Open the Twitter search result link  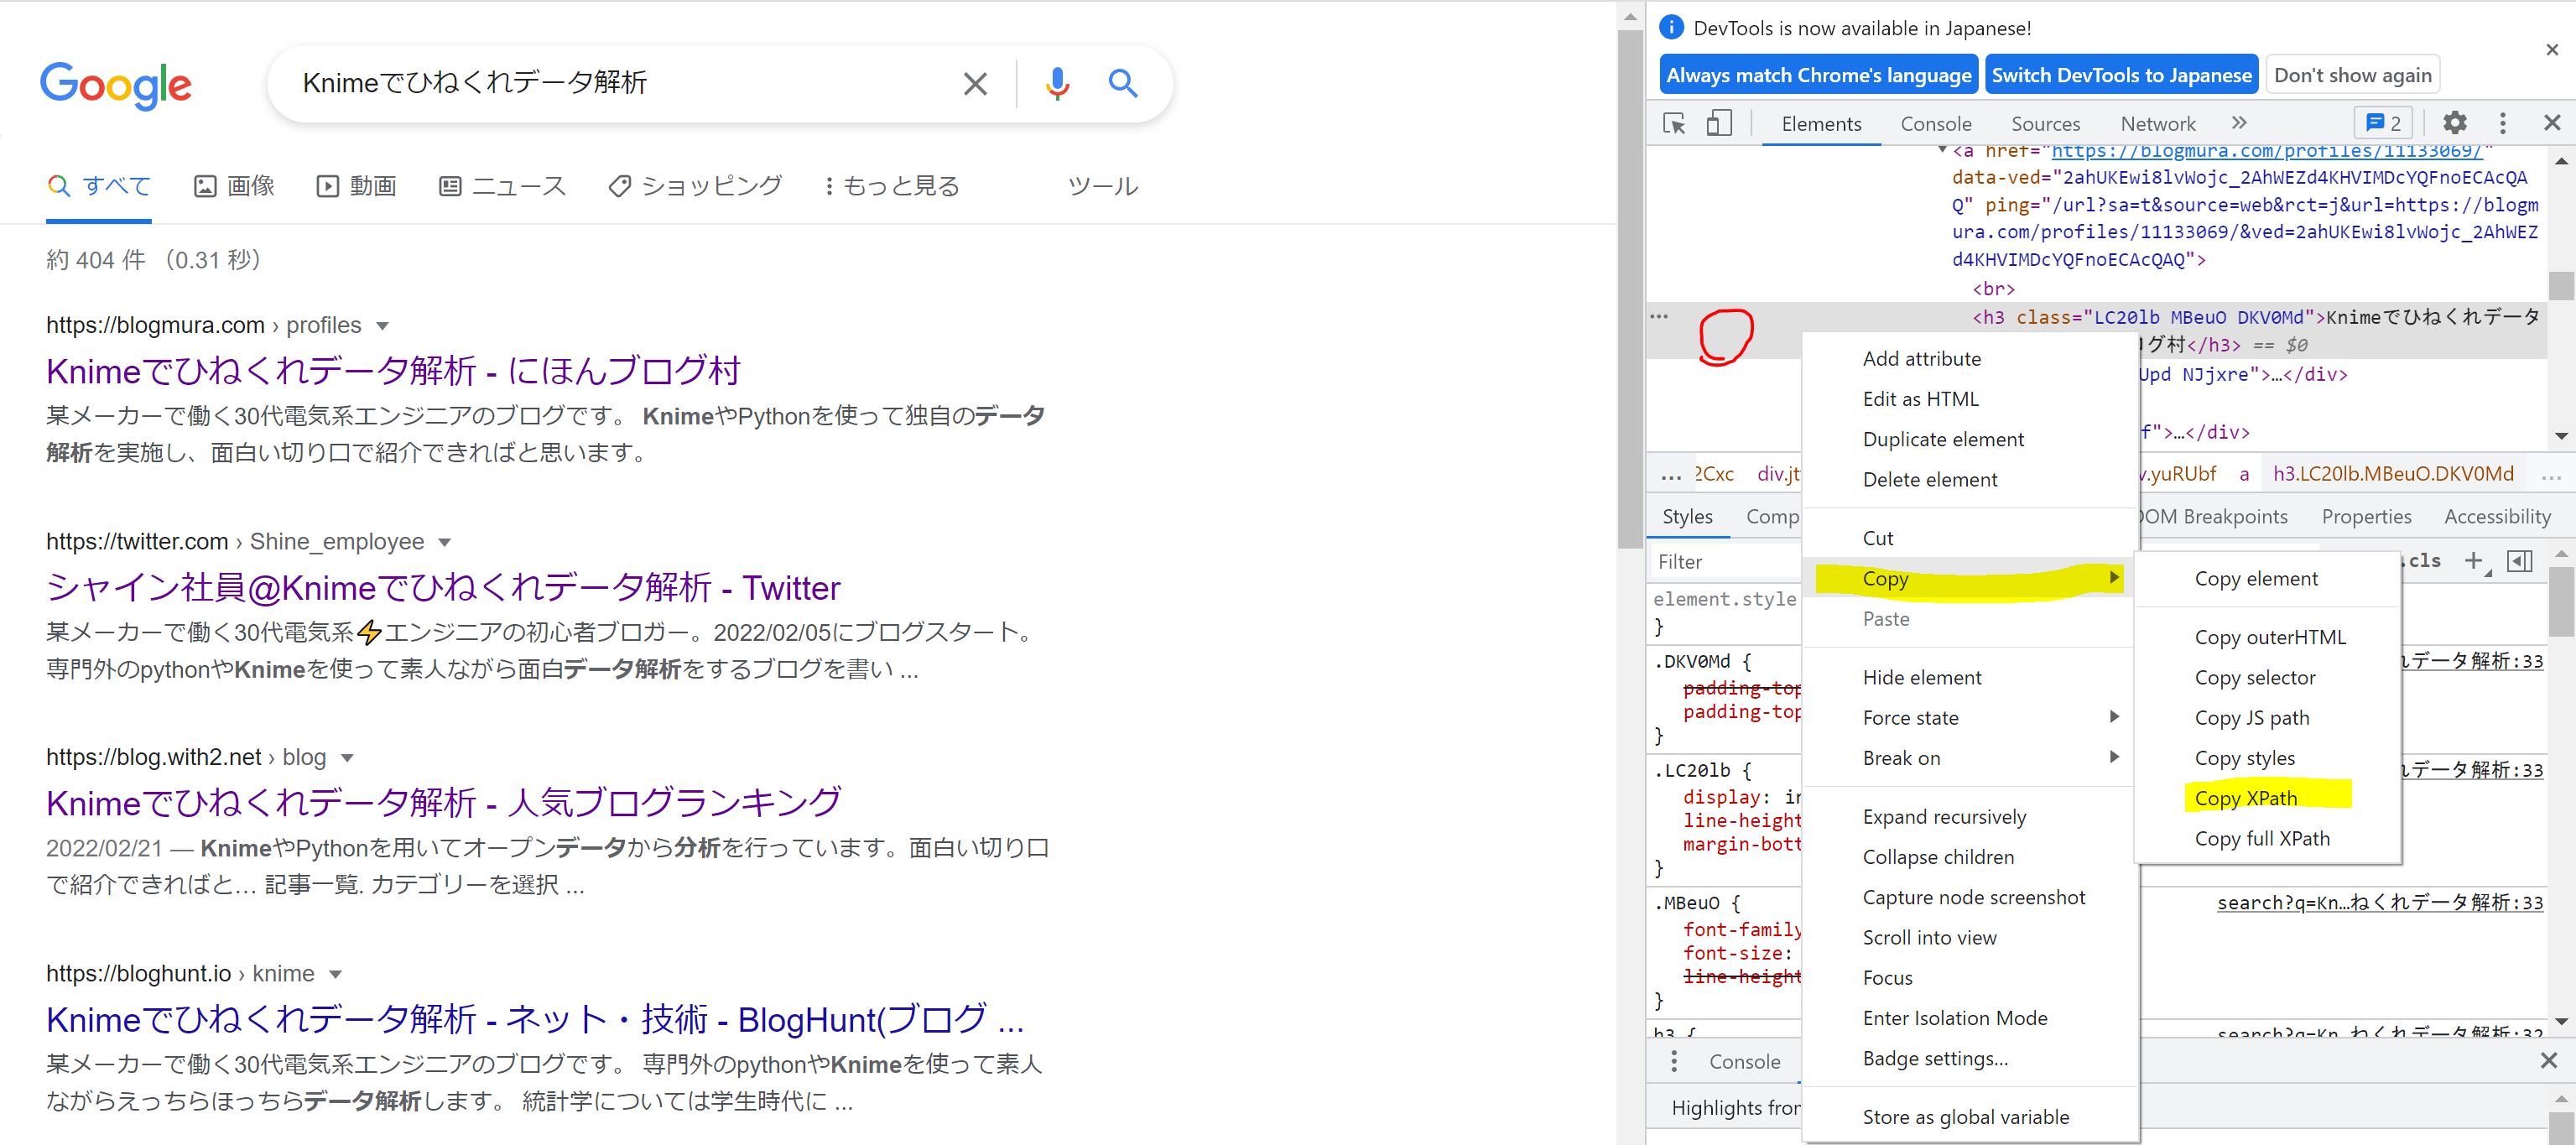point(443,587)
